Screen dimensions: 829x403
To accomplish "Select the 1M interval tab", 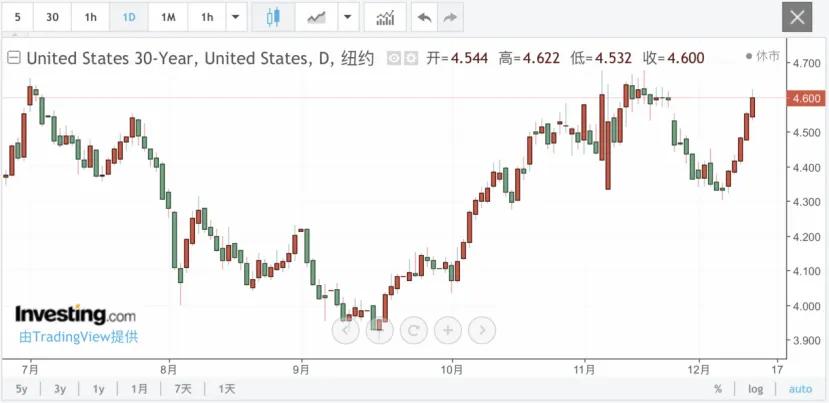I will (168, 17).
